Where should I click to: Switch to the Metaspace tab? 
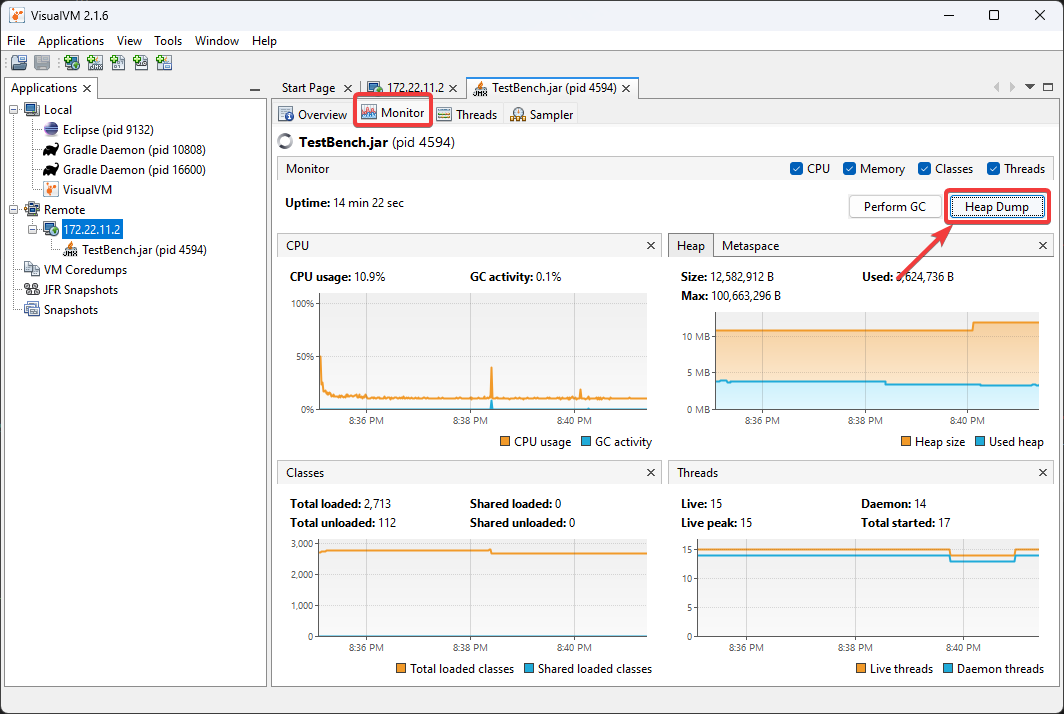[750, 246]
